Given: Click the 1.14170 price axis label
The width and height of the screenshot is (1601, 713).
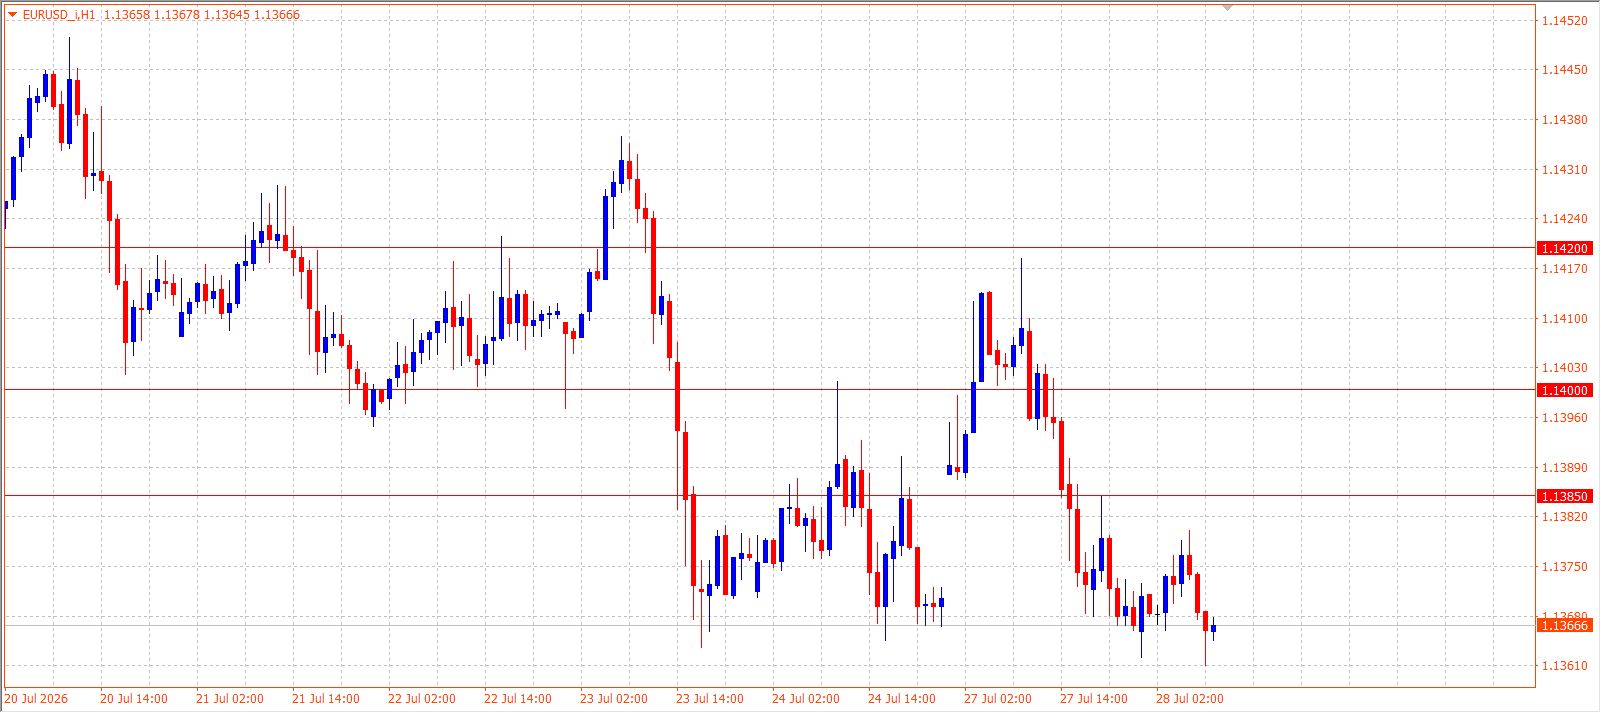Looking at the screenshot, I should click(1564, 269).
